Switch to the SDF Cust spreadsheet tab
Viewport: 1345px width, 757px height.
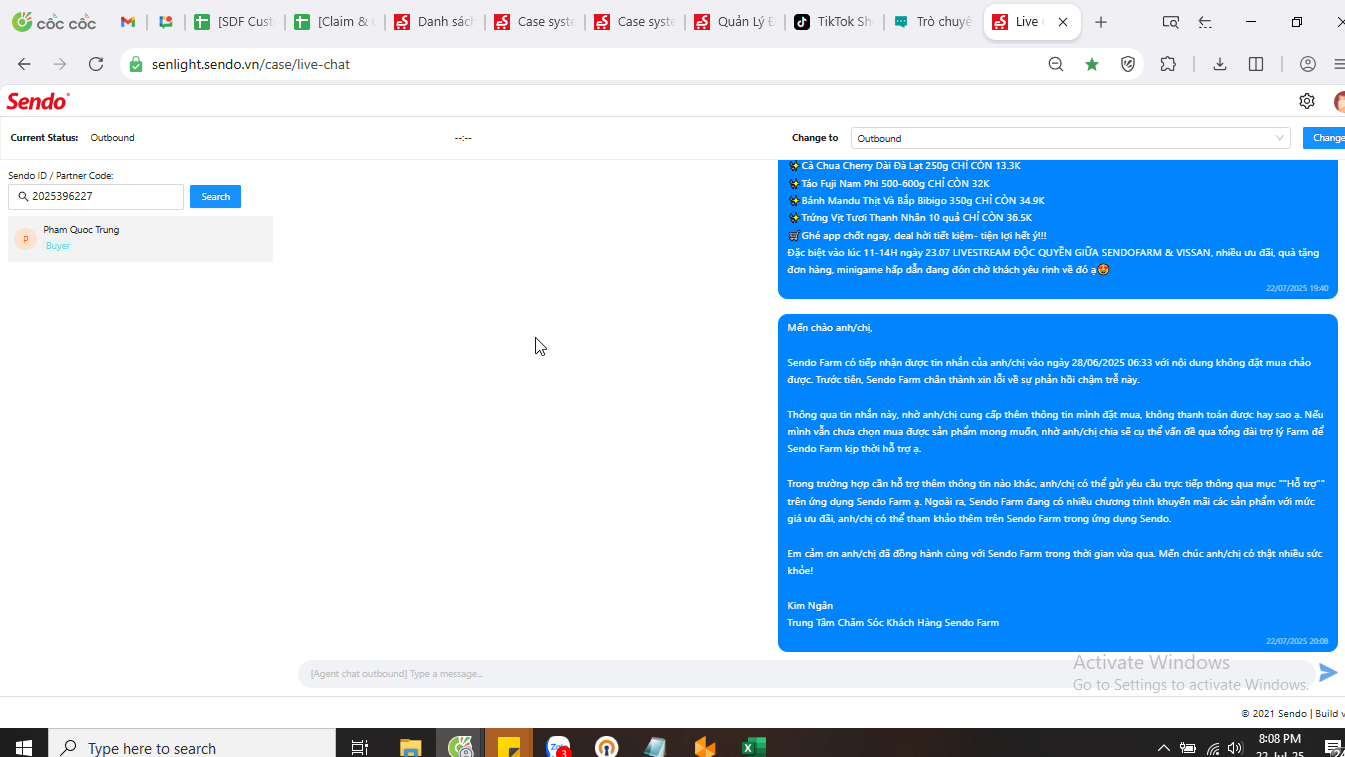click(x=234, y=22)
